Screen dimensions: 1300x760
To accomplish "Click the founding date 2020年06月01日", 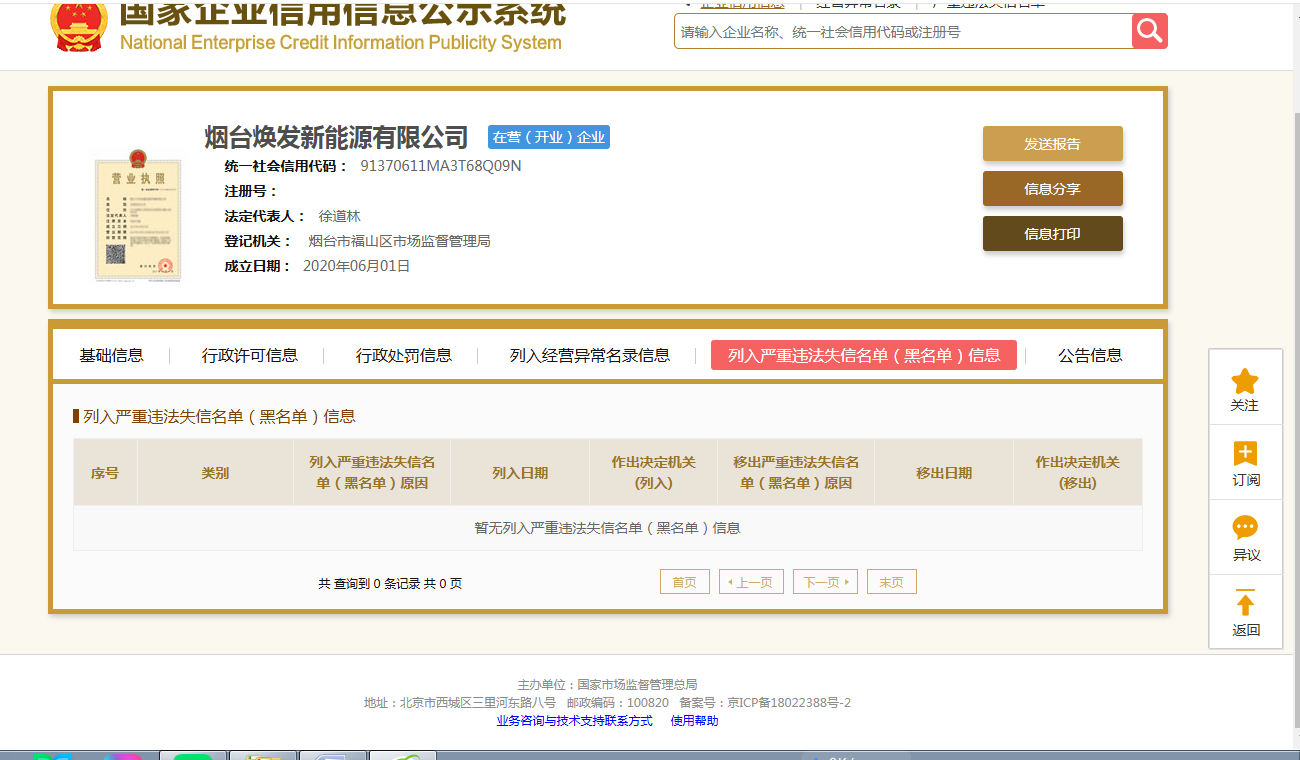I will pos(356,266).
